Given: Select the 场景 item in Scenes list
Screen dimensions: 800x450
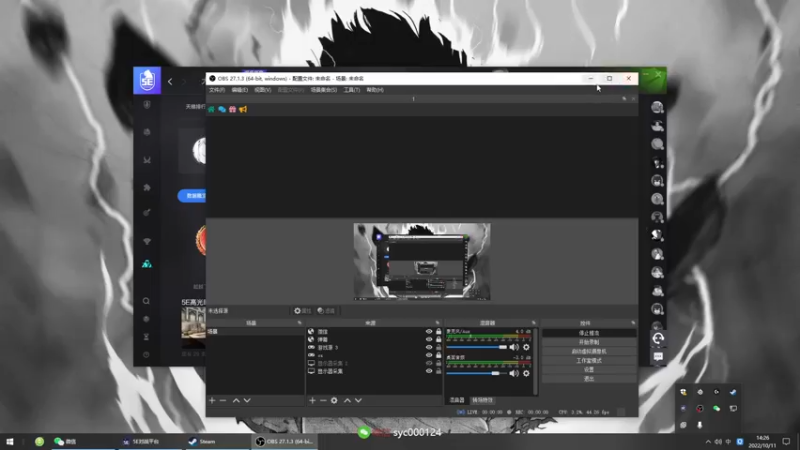Looking at the screenshot, I should coord(255,332).
